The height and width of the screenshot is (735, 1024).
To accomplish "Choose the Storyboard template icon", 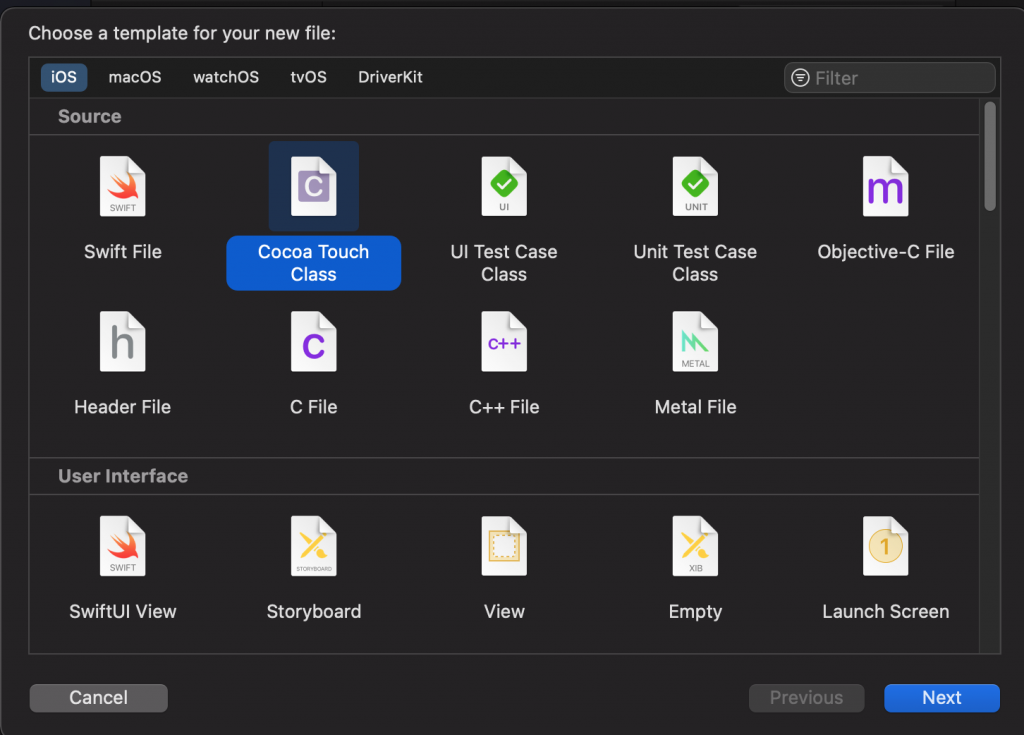I will 313,546.
